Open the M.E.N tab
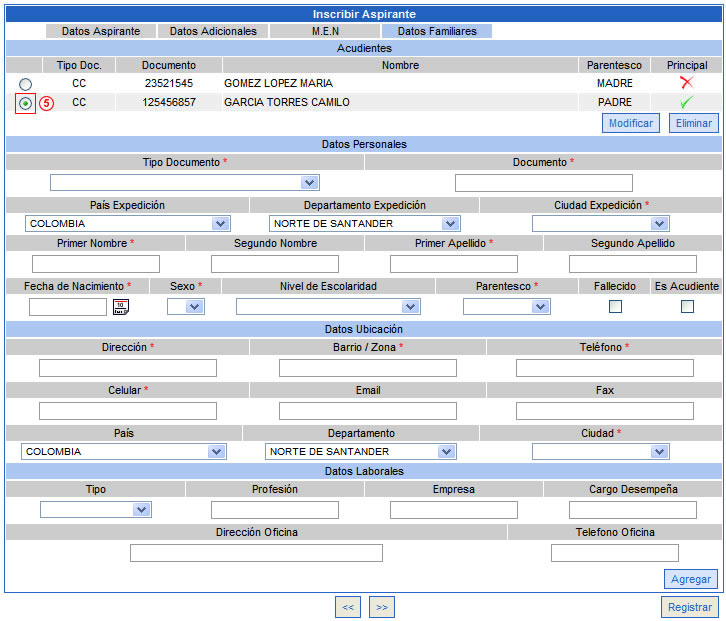 coord(325,31)
